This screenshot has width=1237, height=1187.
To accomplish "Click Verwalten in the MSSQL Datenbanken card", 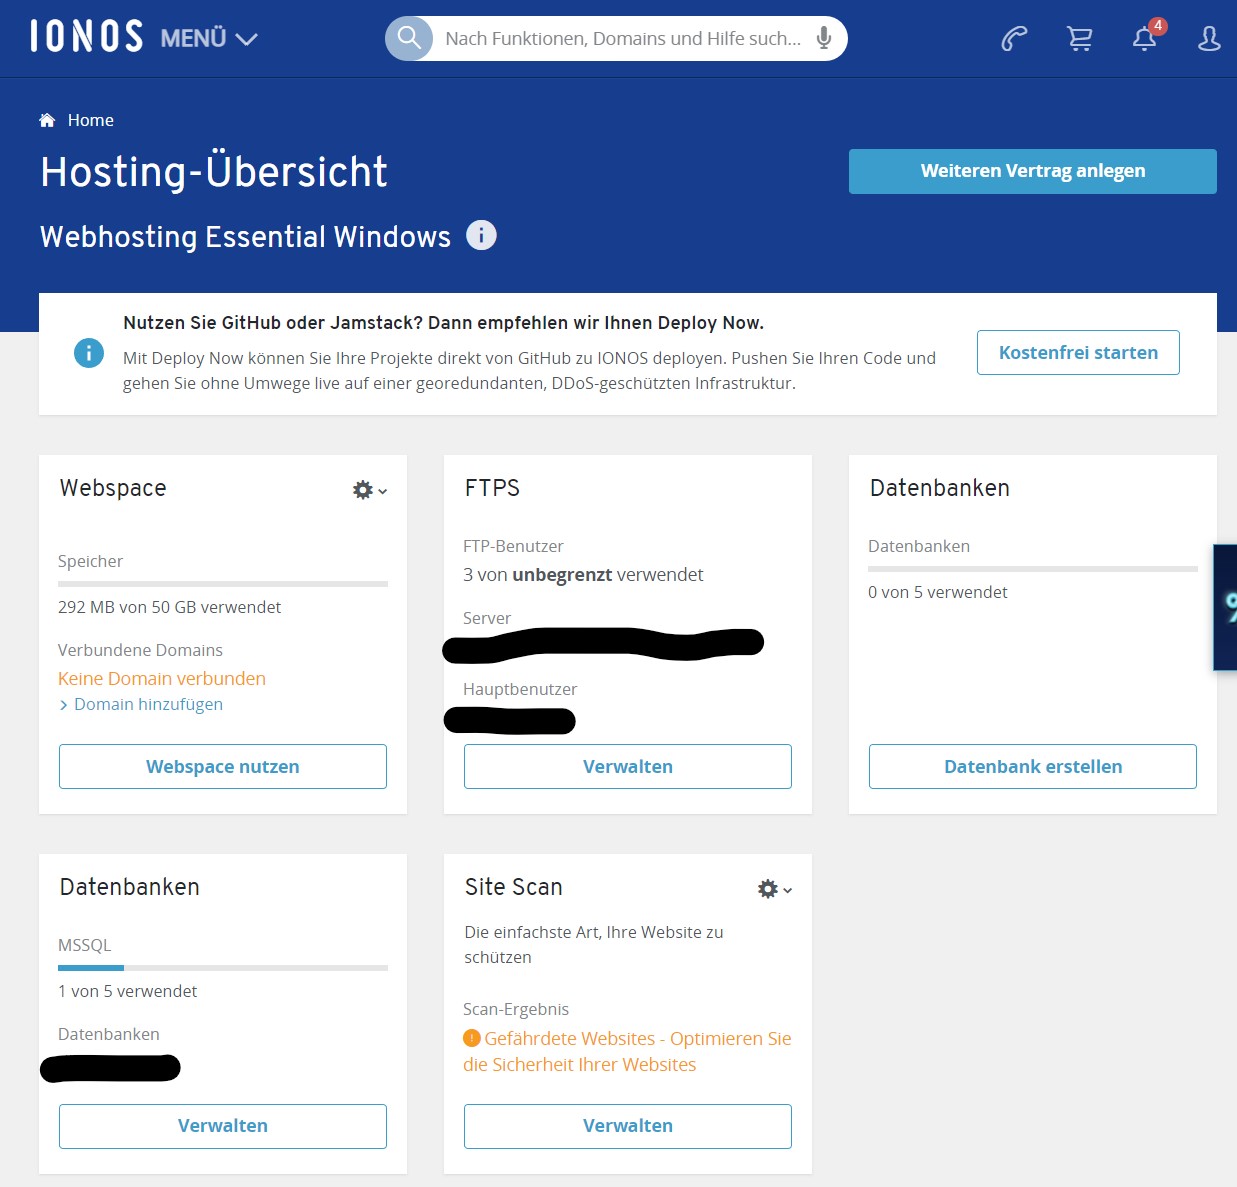I will point(223,1126).
